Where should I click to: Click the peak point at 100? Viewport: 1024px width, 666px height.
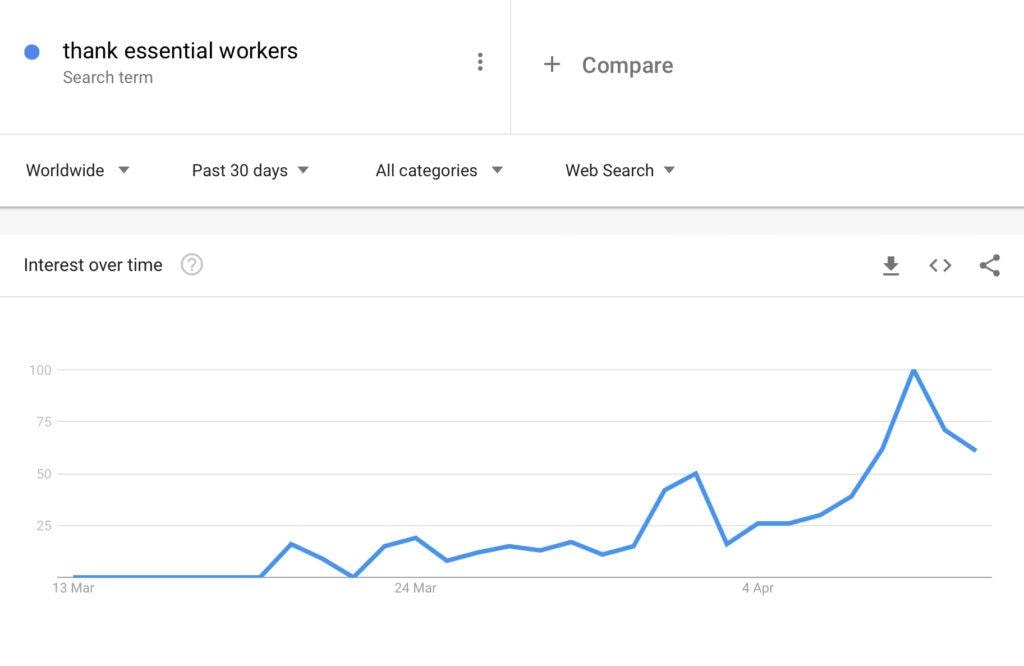[913, 370]
